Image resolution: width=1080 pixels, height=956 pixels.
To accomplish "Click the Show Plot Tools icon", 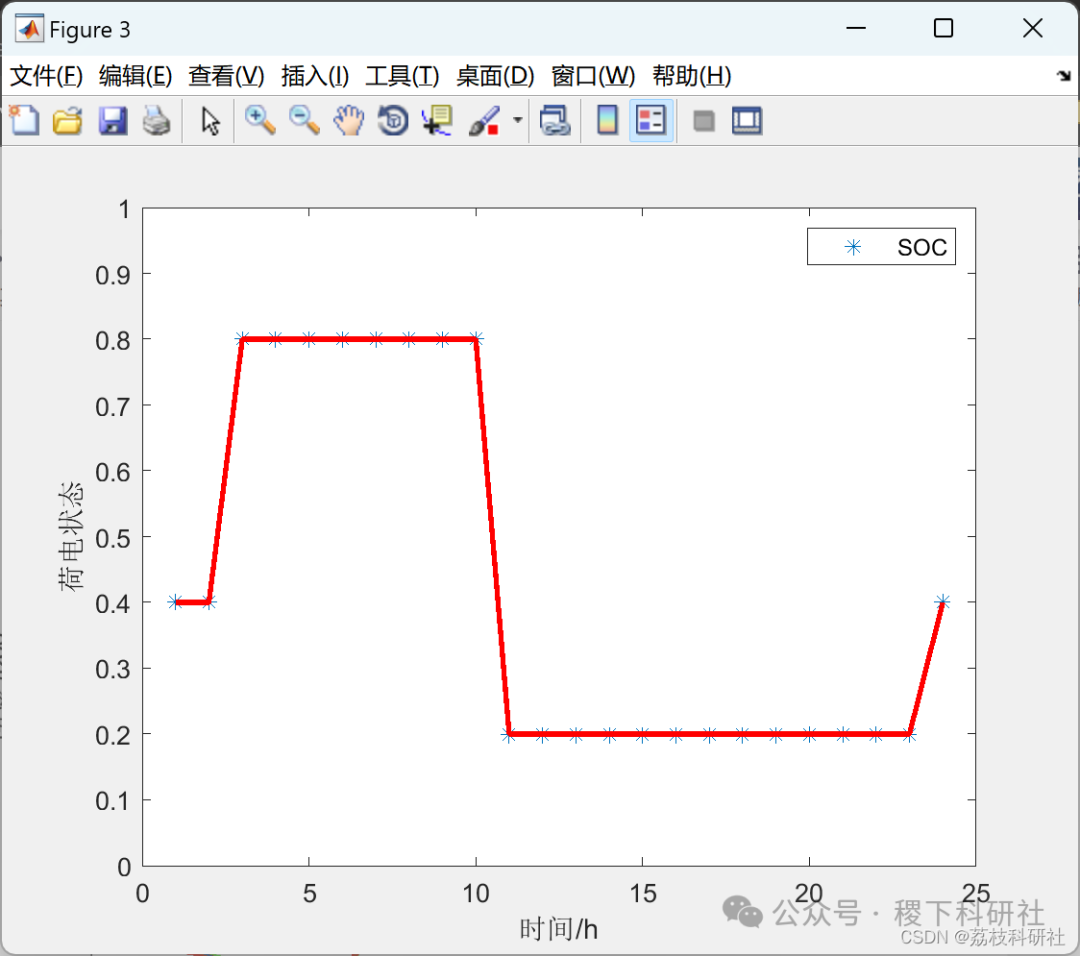I will (x=747, y=121).
